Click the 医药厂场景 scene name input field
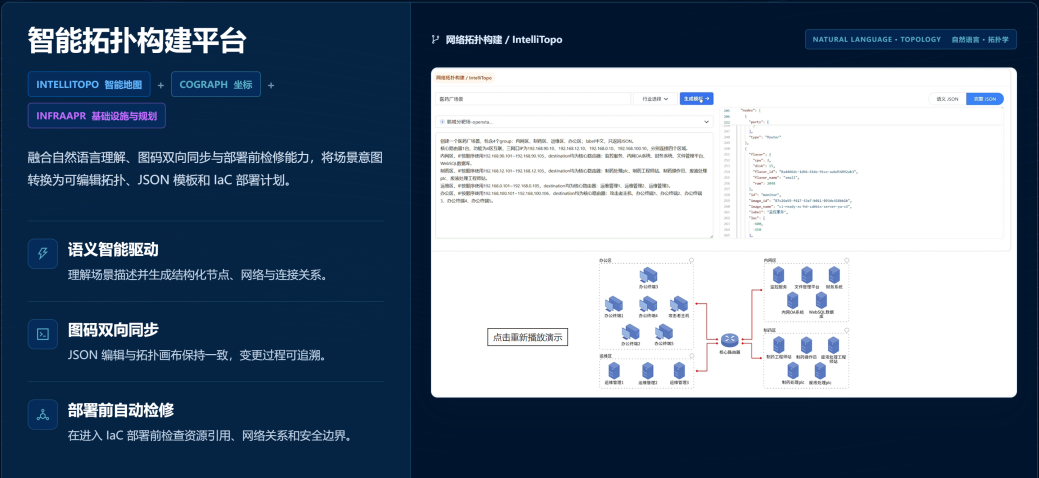1039x478 pixels. coord(533,99)
